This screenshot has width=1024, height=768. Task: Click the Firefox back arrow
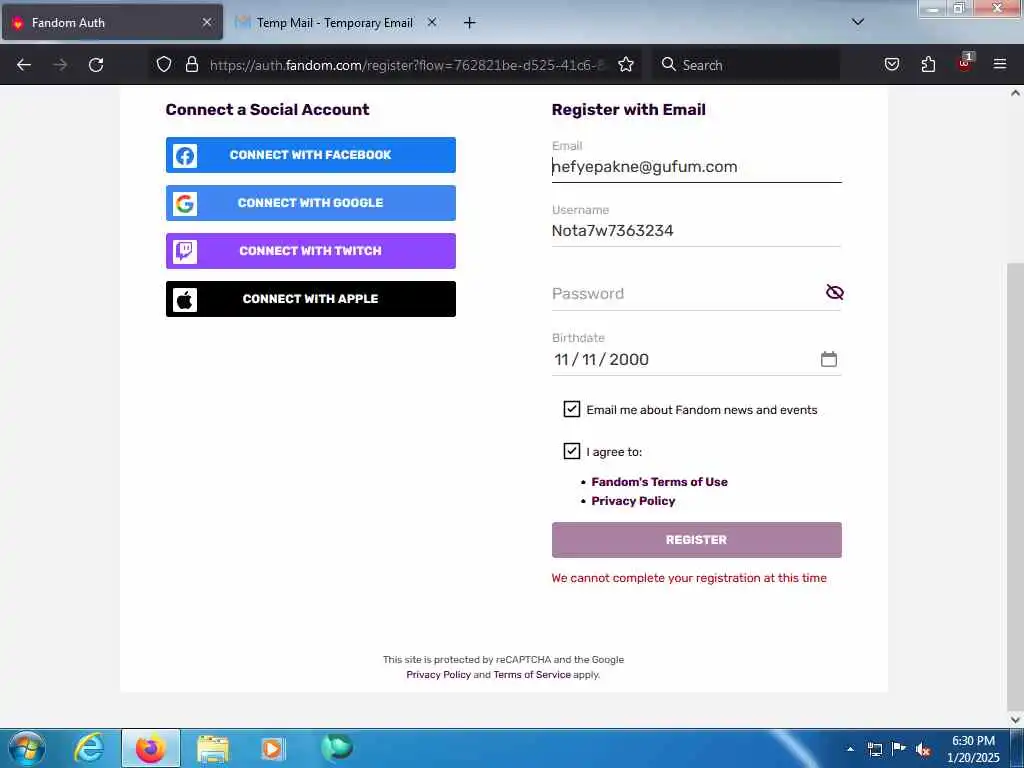coord(24,65)
